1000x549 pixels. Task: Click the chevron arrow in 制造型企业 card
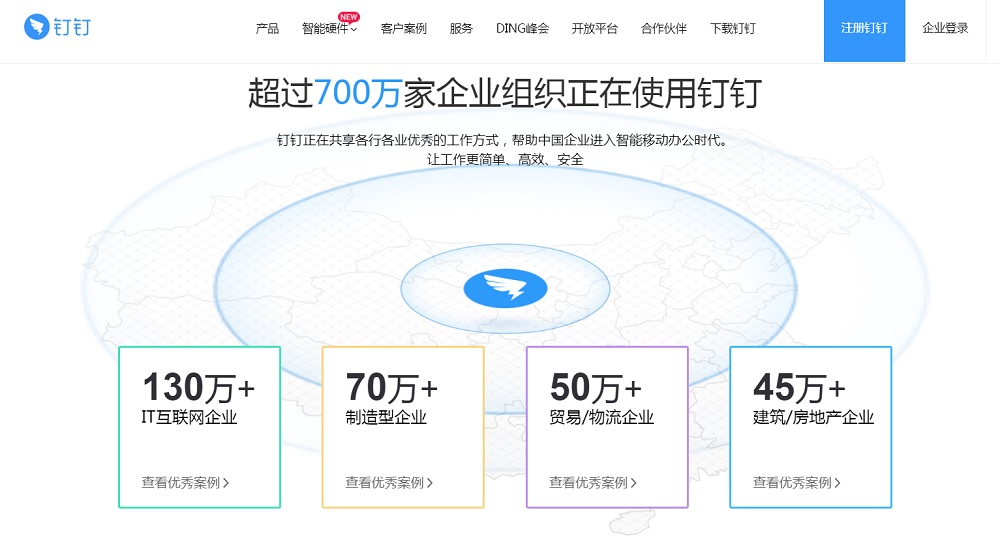[430, 483]
